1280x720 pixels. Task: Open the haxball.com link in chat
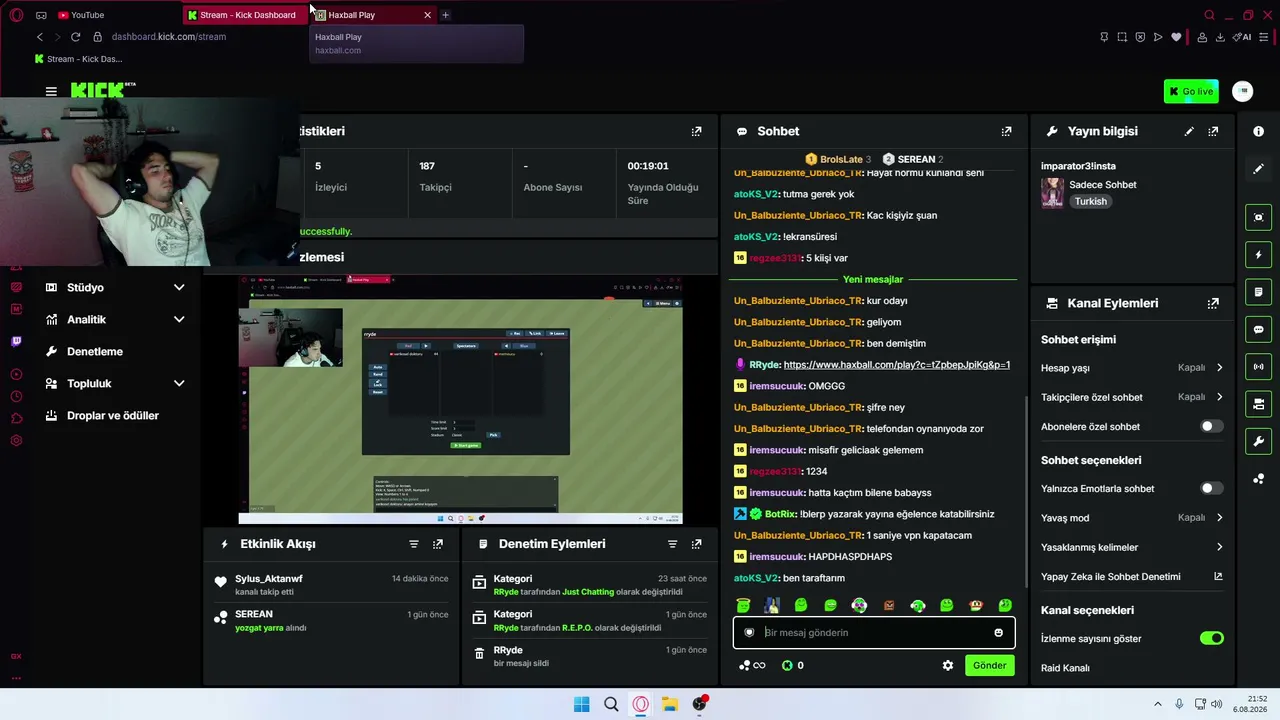click(897, 365)
